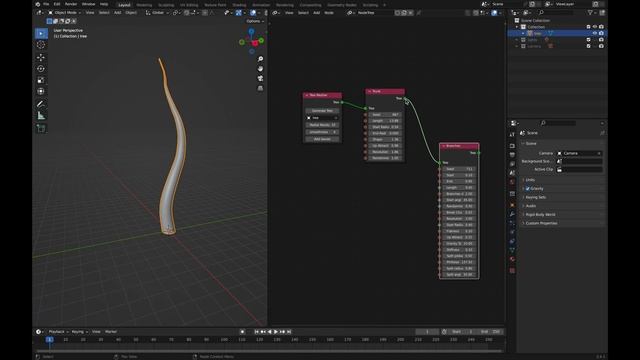Image resolution: width=640 pixels, height=360 pixels.
Task: Toggle the snapping magnet in the 3D viewport header
Action: (187, 13)
